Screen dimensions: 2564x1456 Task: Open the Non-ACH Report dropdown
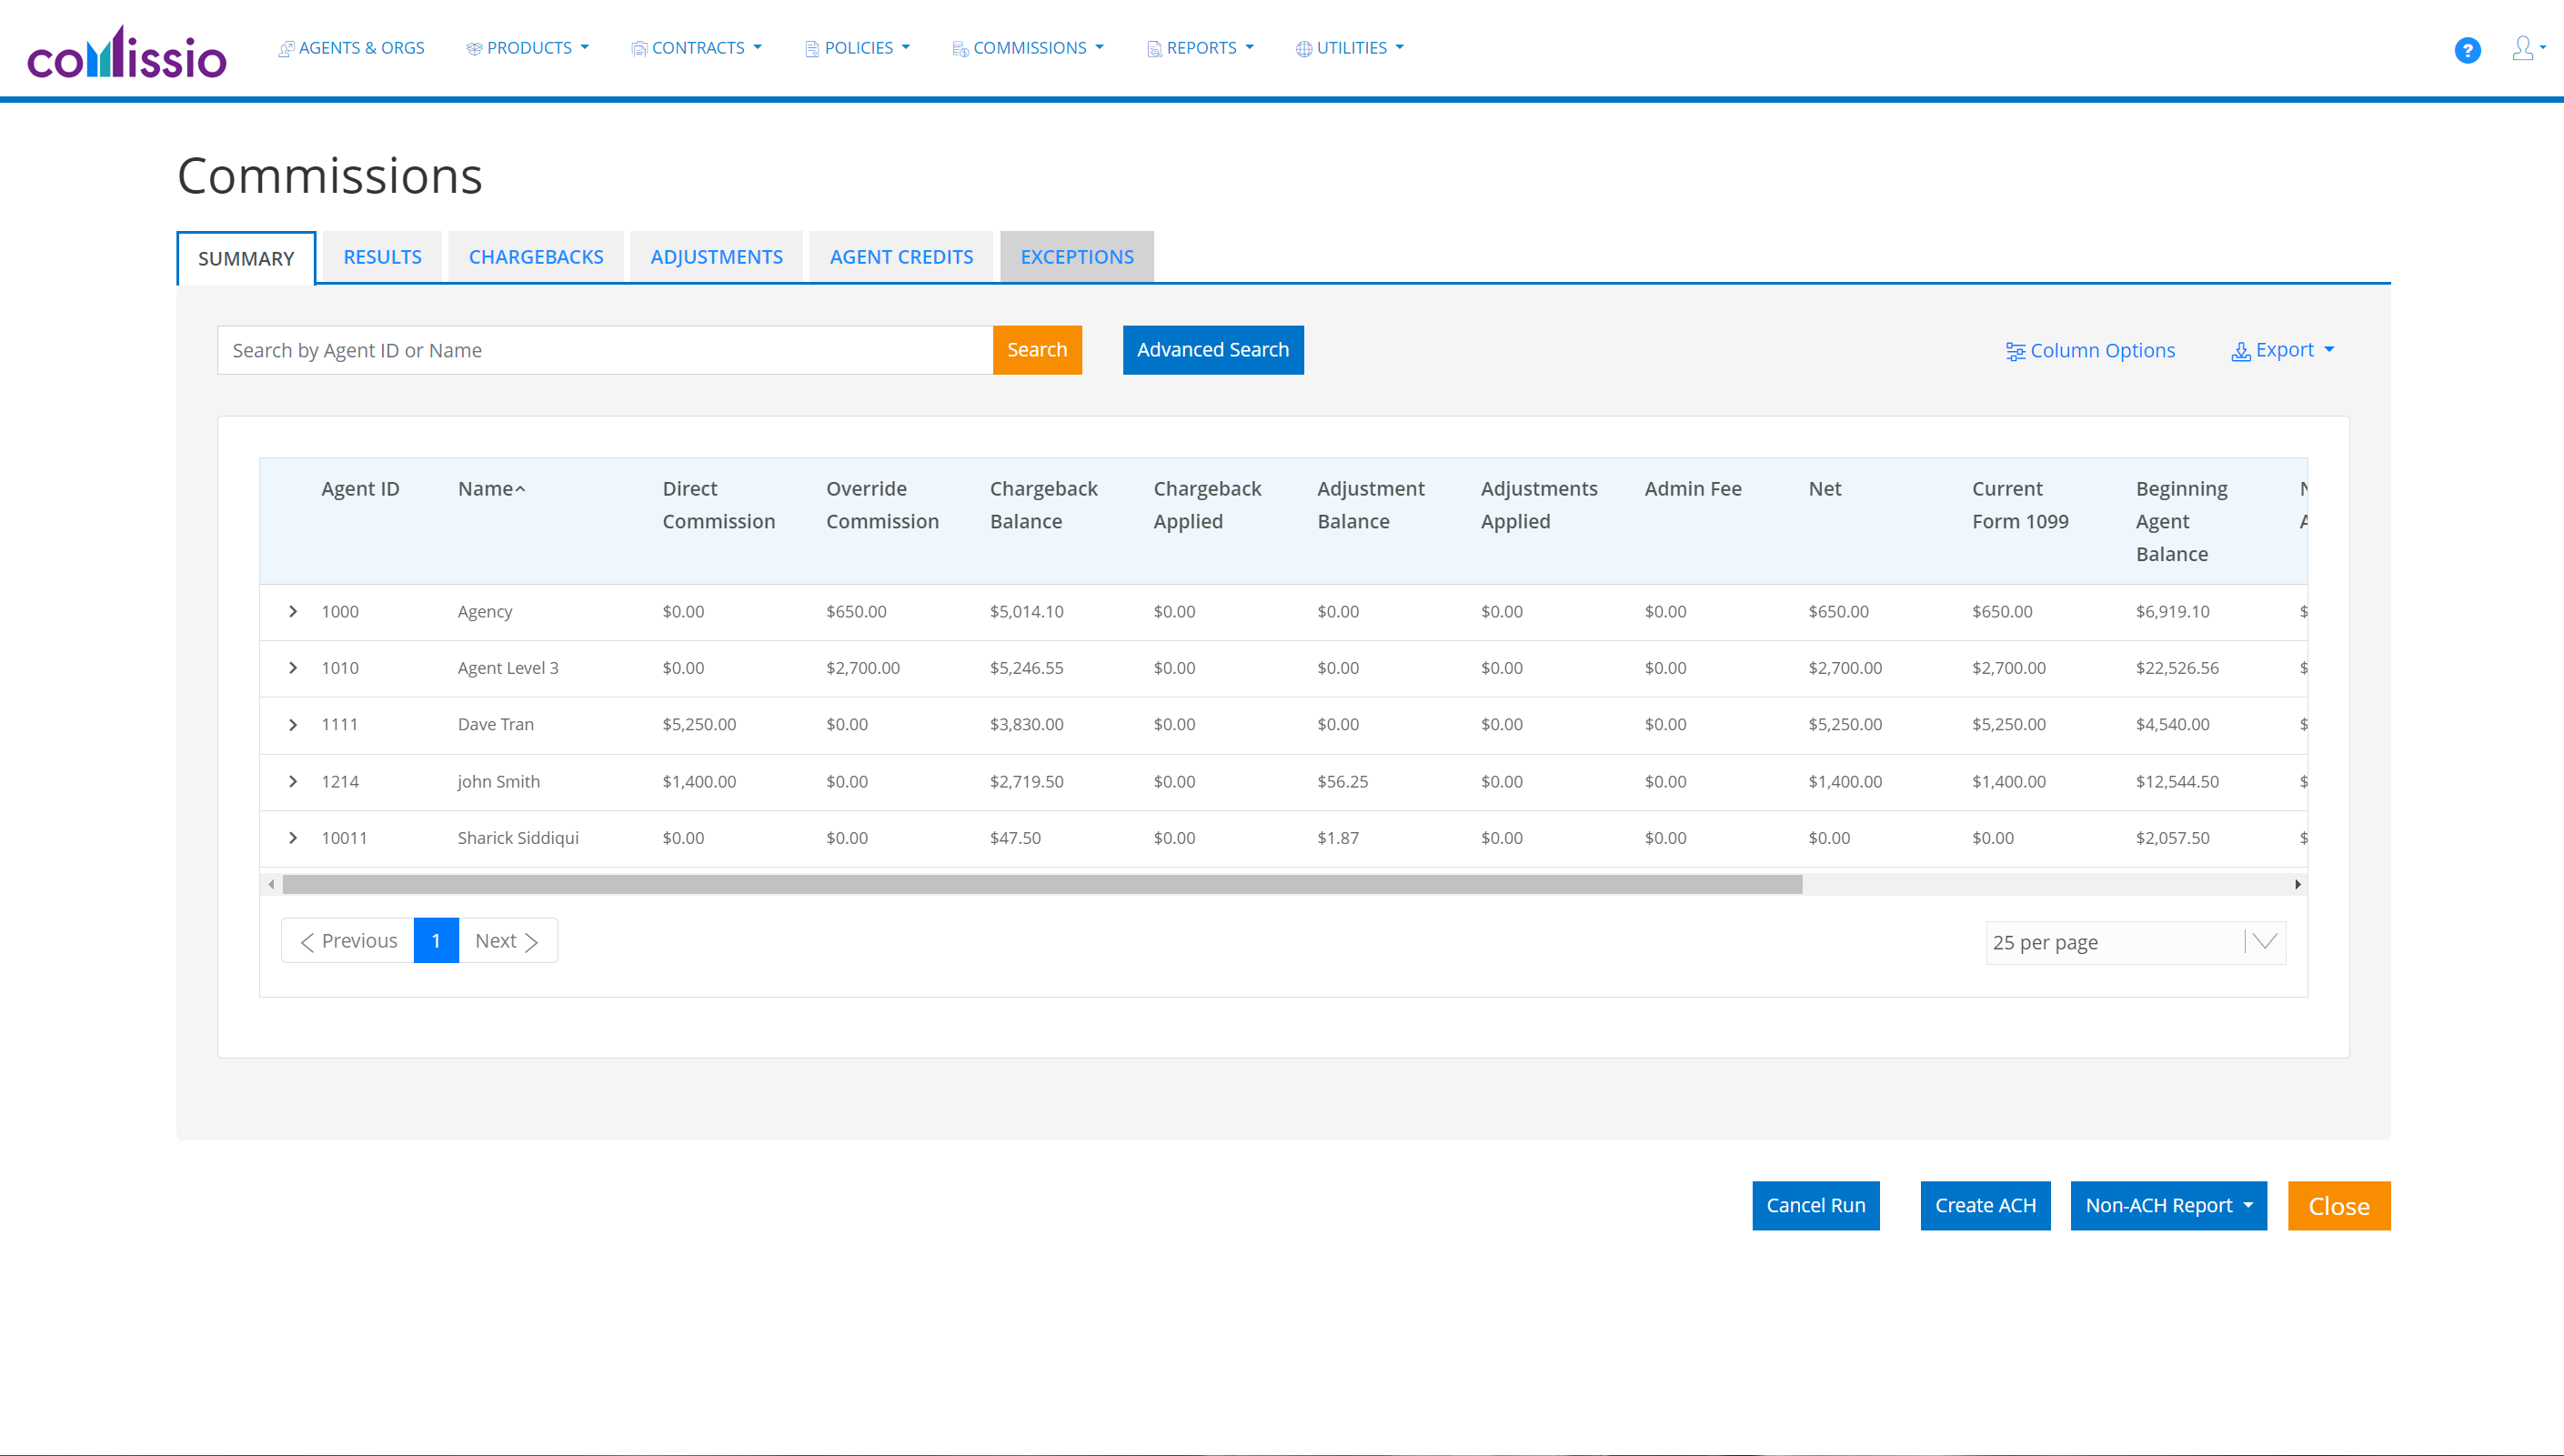[x=2168, y=1205]
